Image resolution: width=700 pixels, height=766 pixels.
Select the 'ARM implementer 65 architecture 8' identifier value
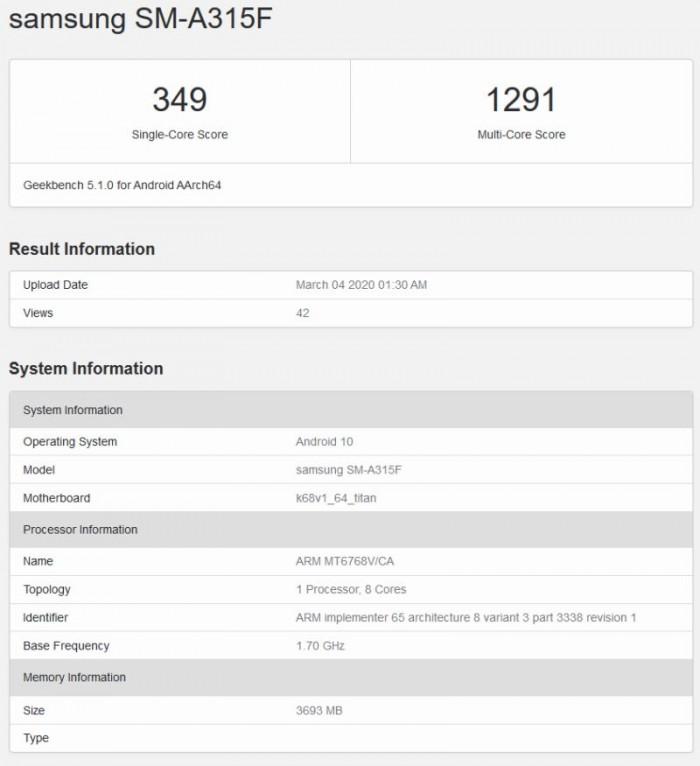466,617
